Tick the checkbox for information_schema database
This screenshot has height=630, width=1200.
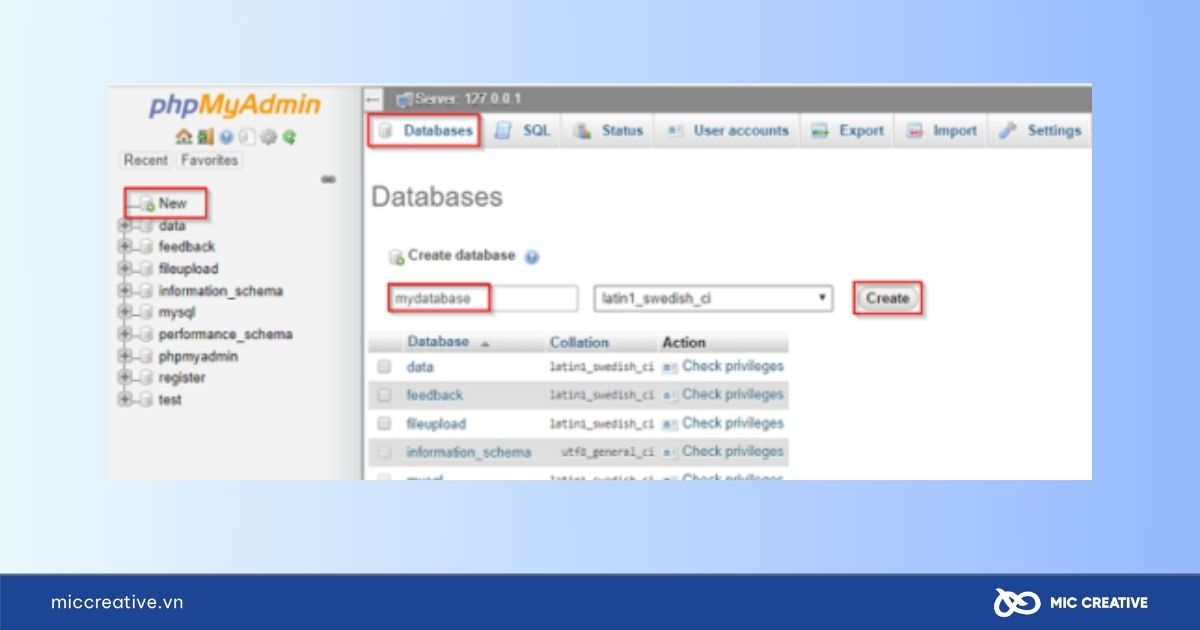click(x=384, y=452)
